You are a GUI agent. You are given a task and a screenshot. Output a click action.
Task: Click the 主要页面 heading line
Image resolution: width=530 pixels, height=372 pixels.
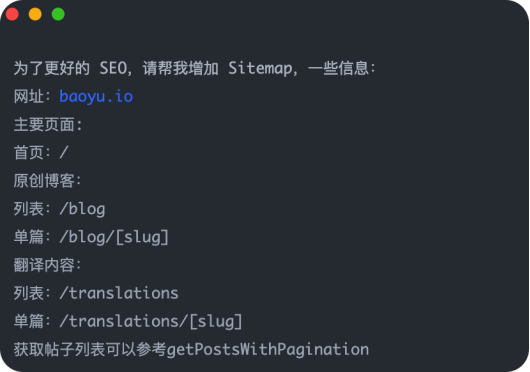(x=48, y=125)
